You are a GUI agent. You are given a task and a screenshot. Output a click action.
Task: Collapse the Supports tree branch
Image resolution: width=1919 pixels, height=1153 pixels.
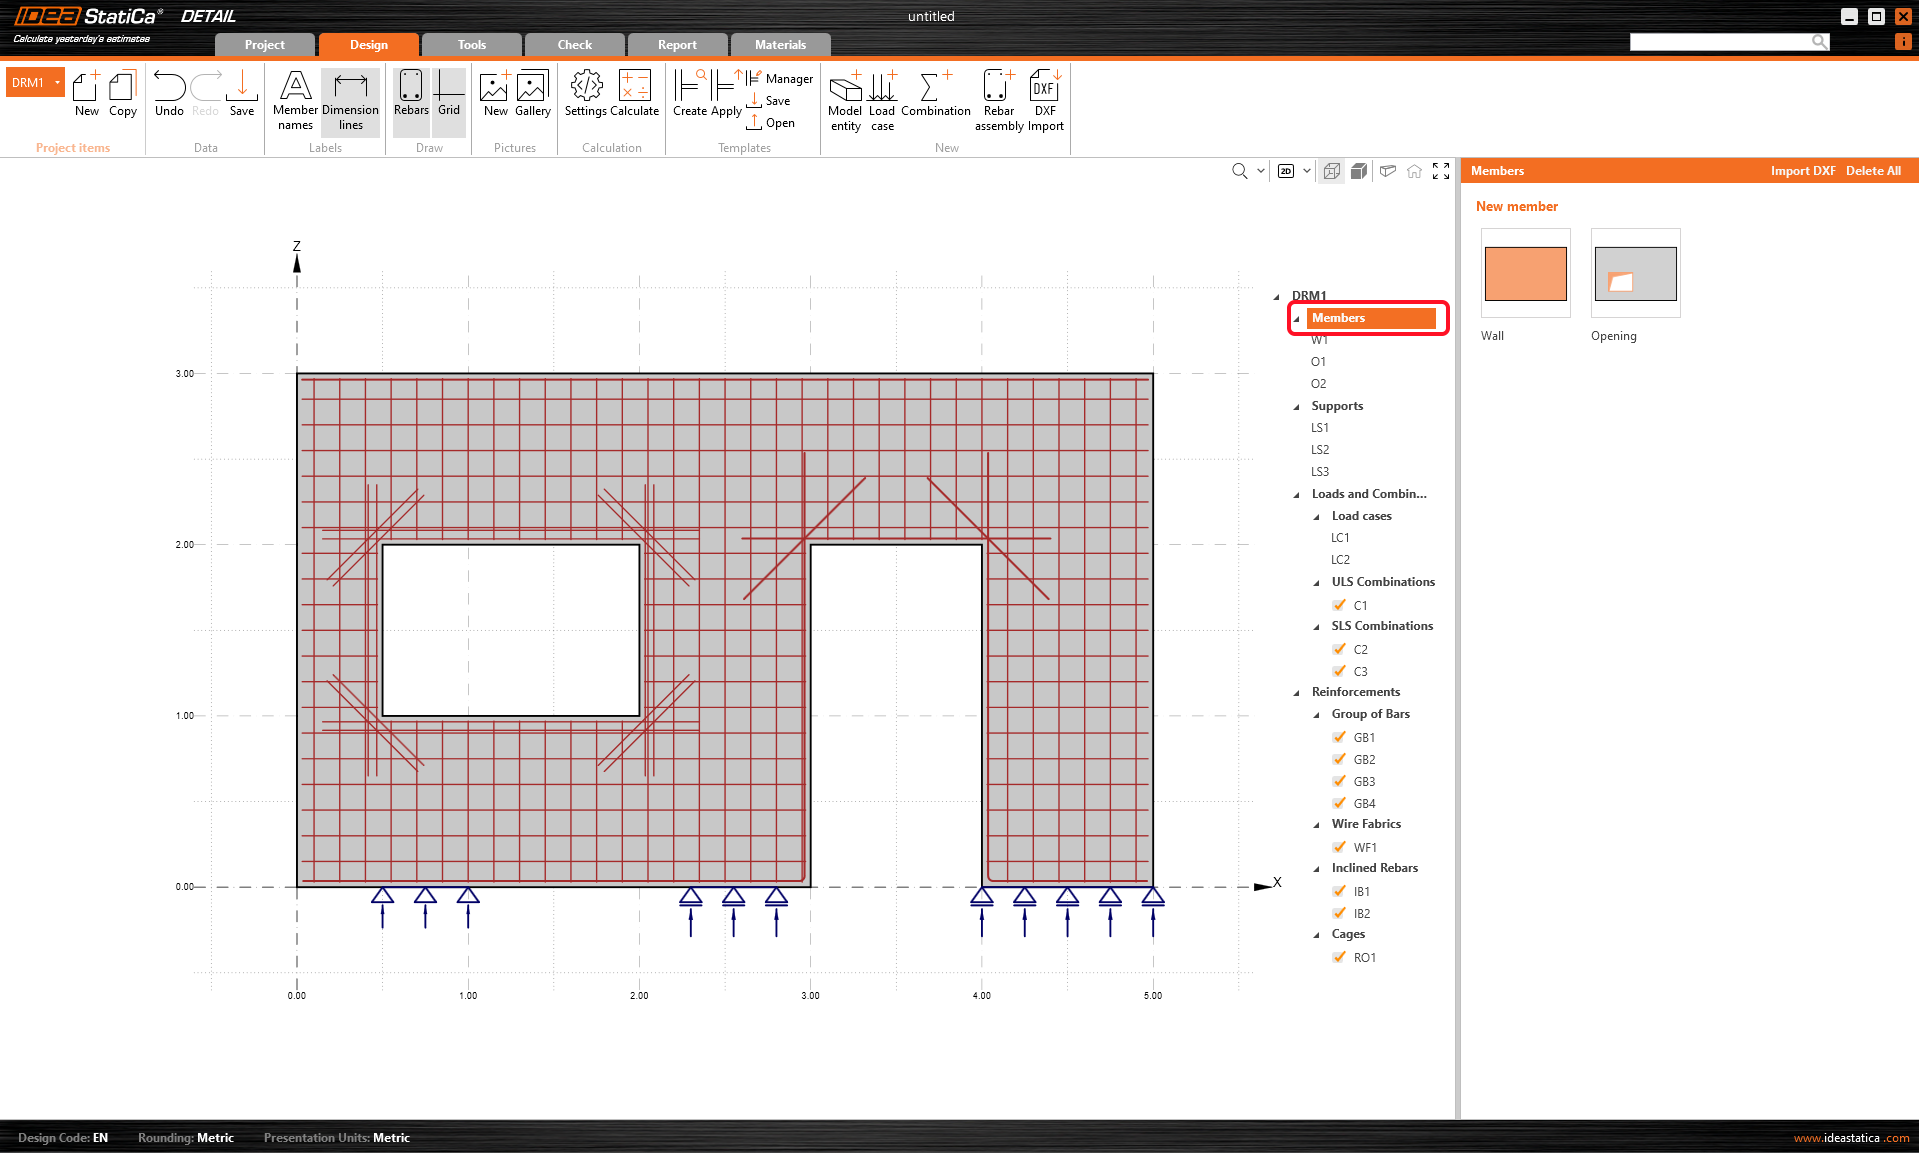[1296, 406]
